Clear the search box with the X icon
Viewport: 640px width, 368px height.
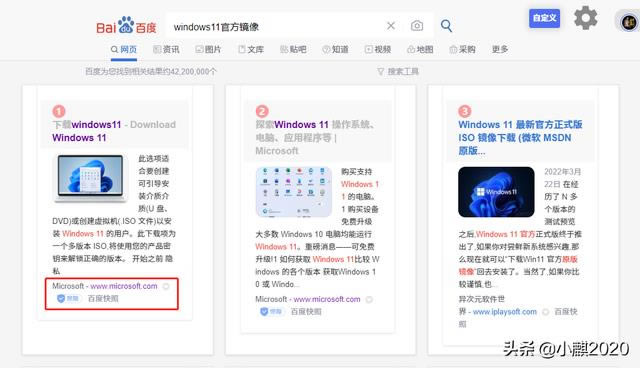(x=391, y=26)
